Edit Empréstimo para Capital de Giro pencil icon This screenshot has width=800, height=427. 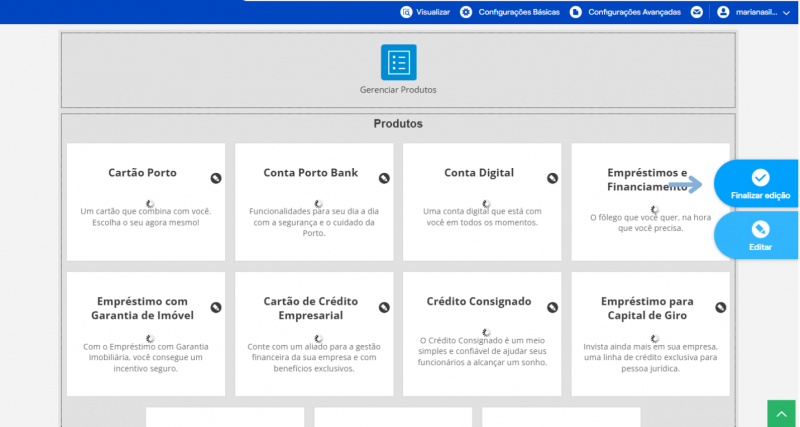(720, 307)
